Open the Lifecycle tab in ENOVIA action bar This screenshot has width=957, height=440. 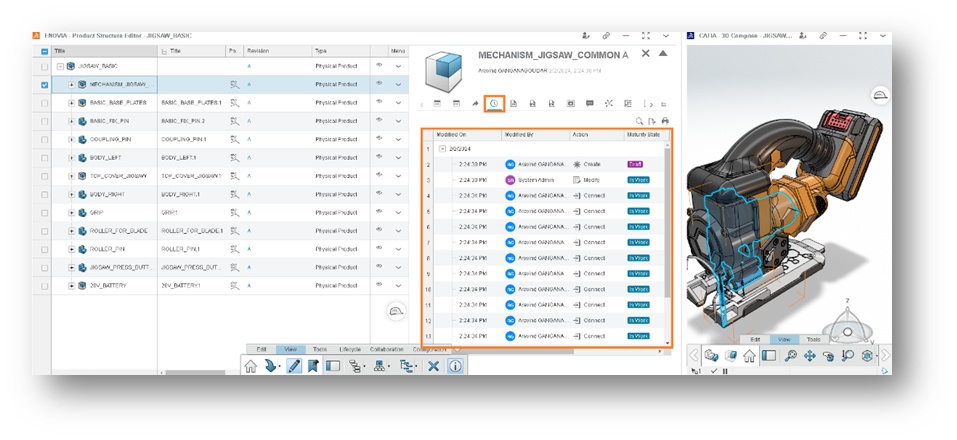click(x=350, y=349)
